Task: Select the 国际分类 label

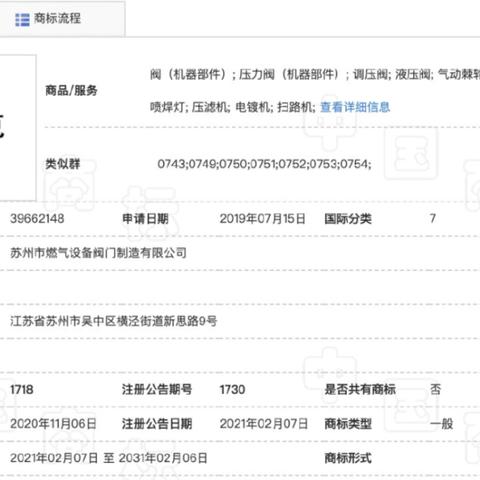Action: coord(348,219)
